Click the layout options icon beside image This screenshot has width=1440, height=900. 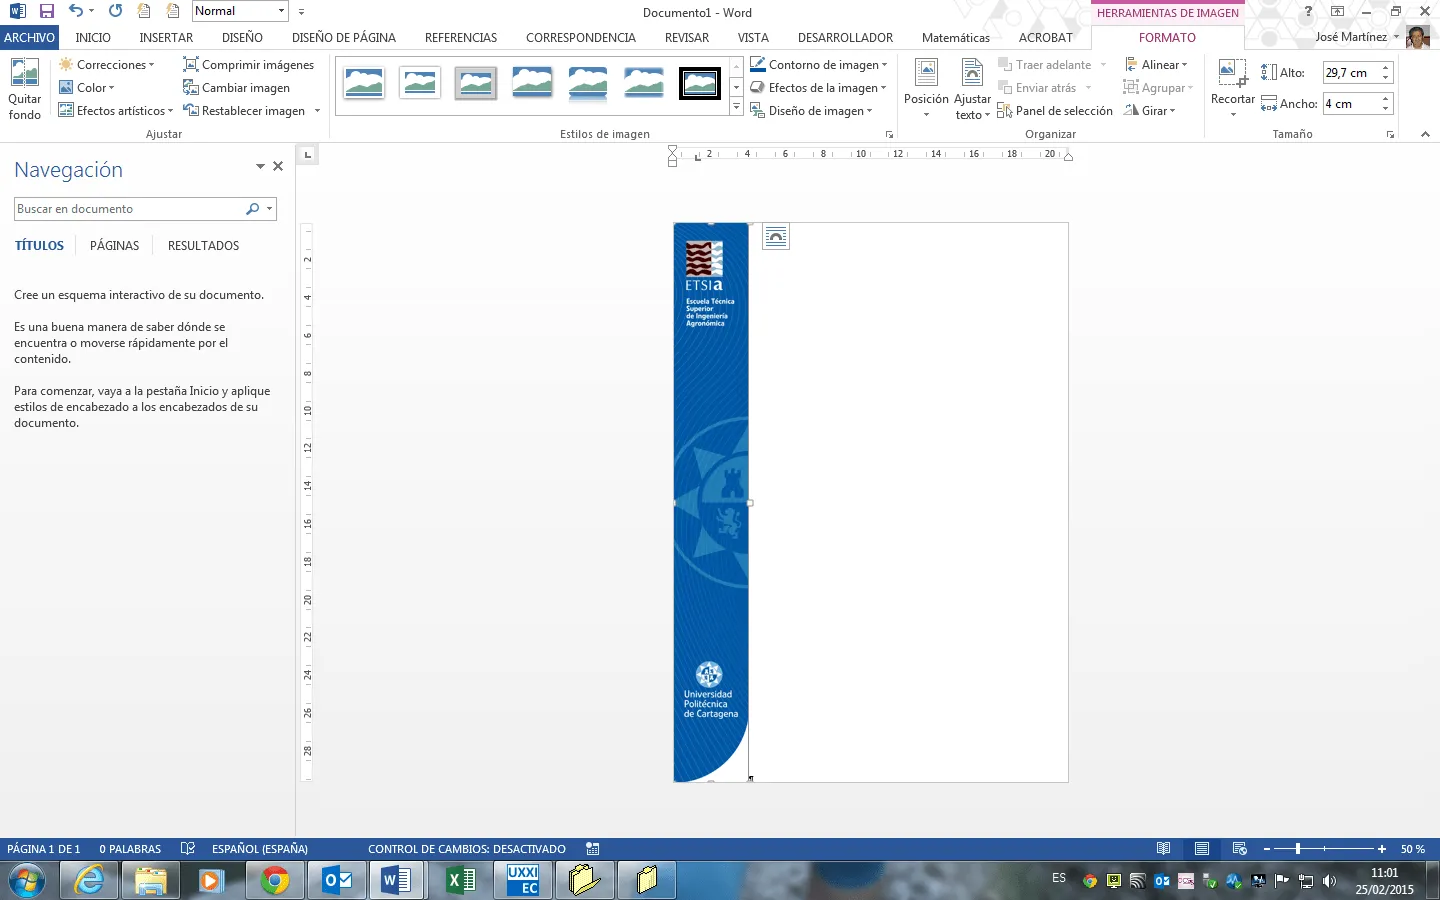tap(776, 237)
